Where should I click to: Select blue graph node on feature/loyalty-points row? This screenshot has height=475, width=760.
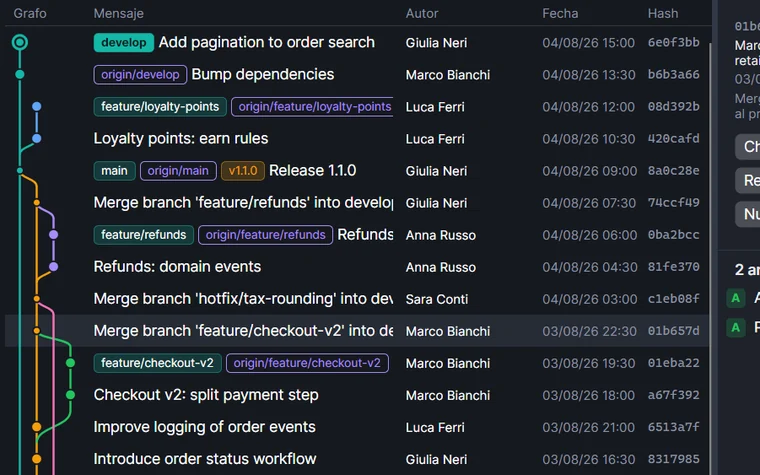[37, 107]
